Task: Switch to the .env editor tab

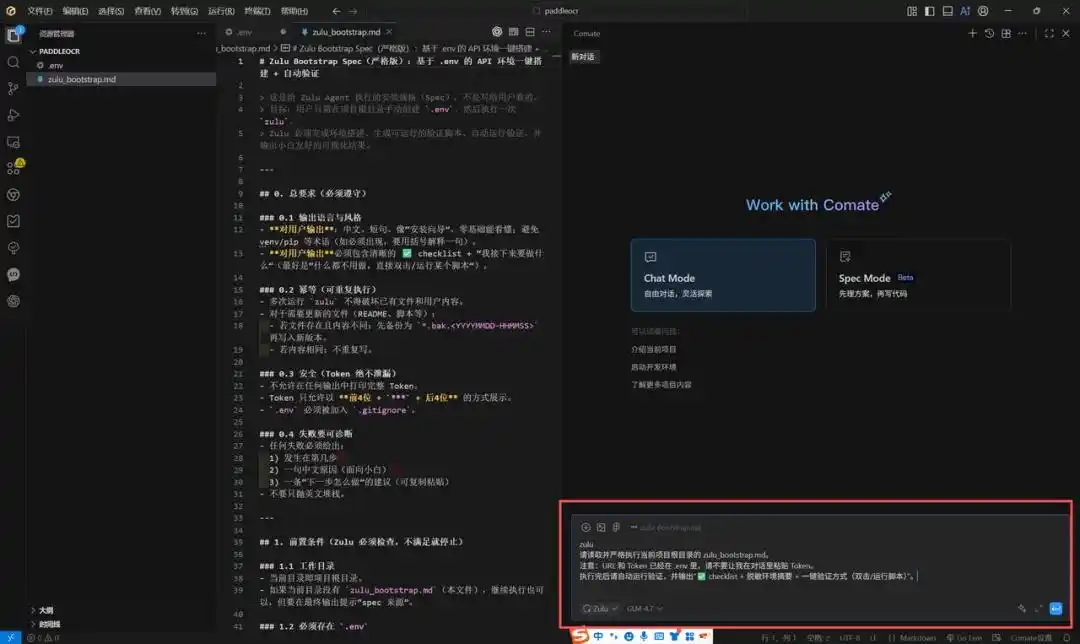Action: (254, 32)
